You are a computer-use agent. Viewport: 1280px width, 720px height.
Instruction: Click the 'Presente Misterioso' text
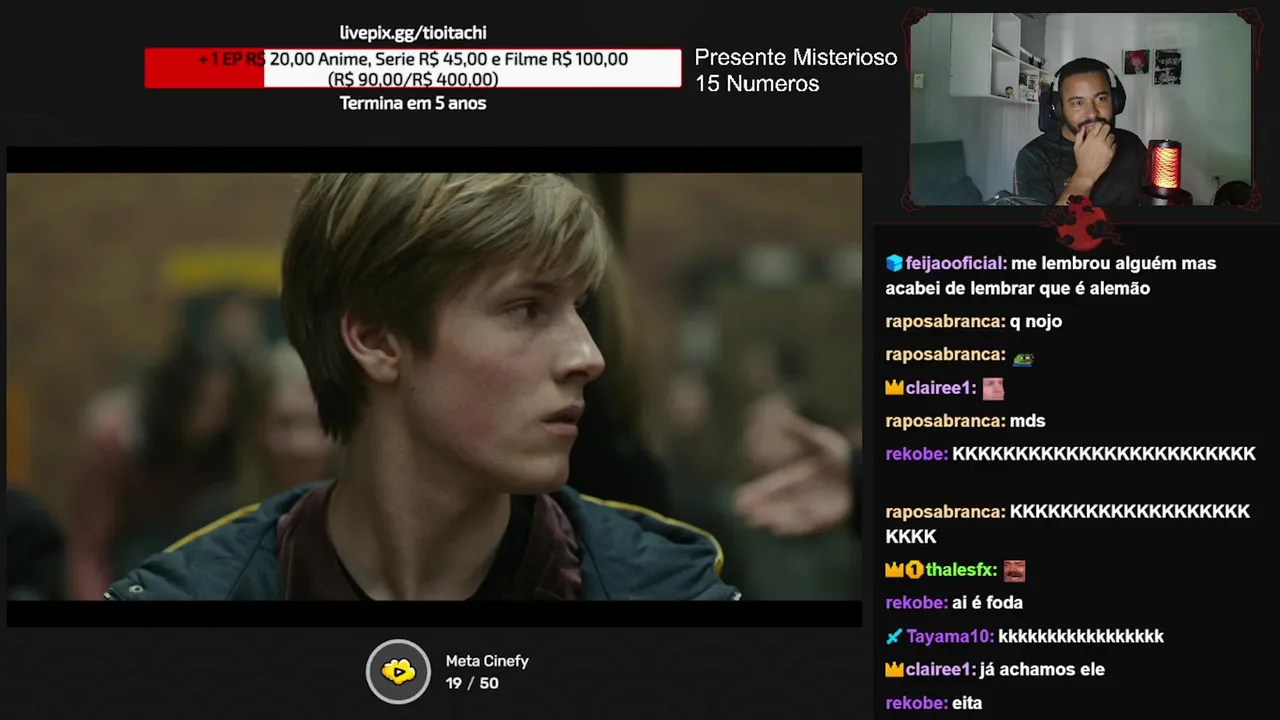pos(796,57)
